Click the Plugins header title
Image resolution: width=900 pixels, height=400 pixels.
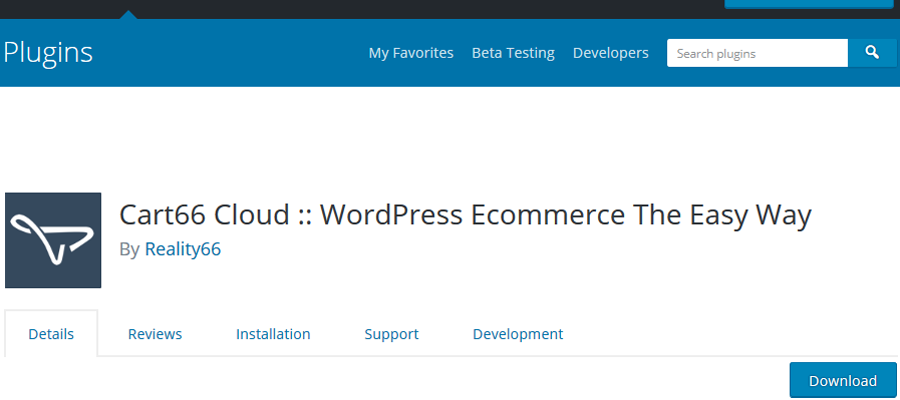pyautogui.click(x=48, y=53)
